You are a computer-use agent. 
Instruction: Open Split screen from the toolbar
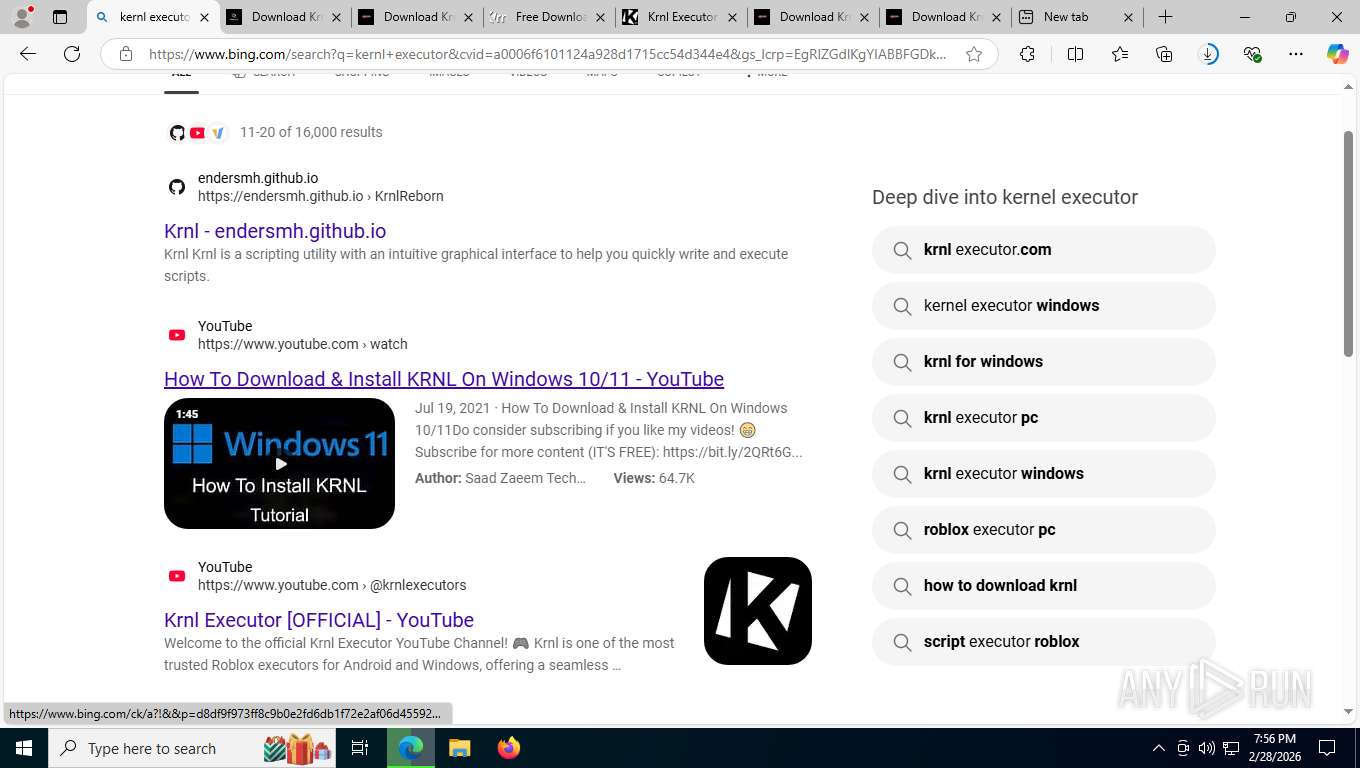click(x=1075, y=54)
